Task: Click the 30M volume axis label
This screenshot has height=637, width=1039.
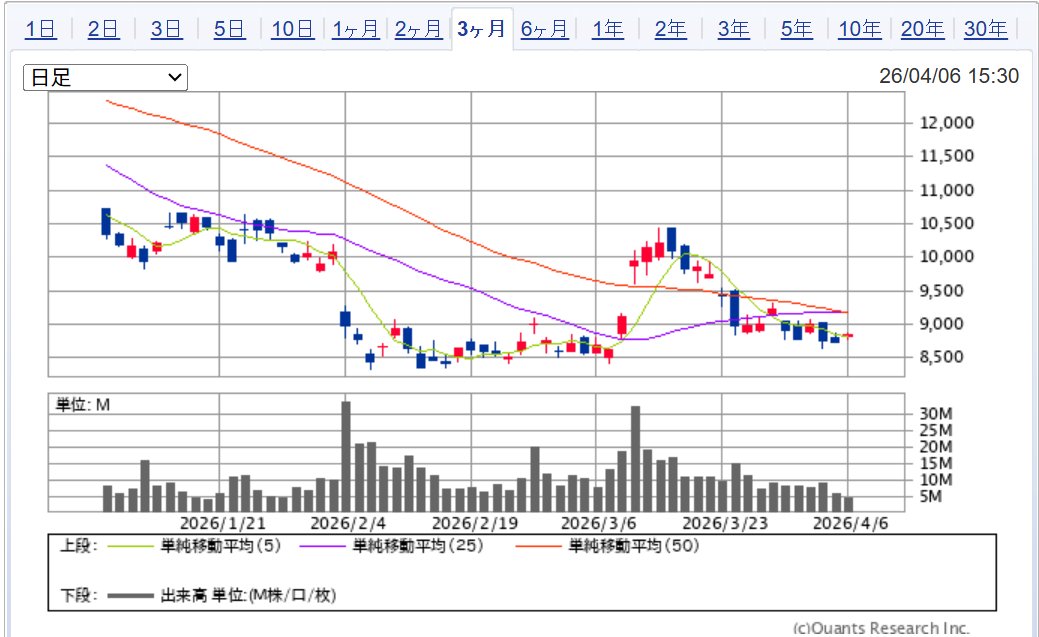Action: tap(936, 414)
